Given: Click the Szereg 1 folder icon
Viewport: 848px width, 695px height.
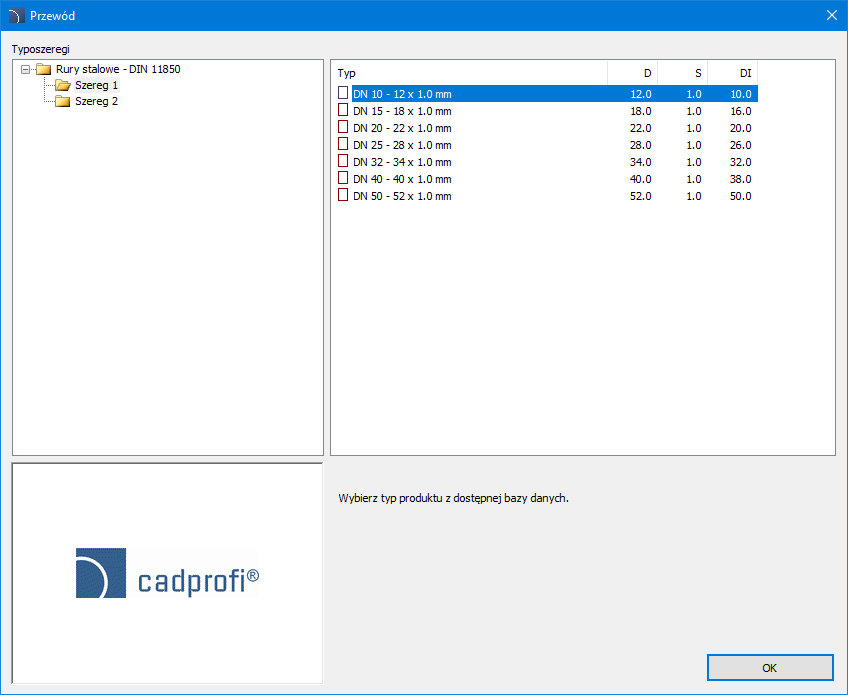Looking at the screenshot, I should (x=62, y=86).
